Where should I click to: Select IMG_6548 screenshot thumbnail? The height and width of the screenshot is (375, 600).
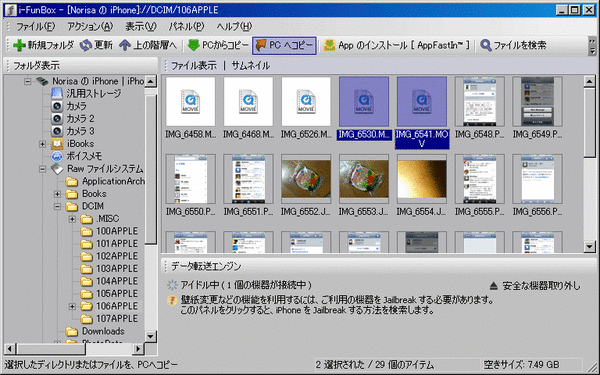479,102
